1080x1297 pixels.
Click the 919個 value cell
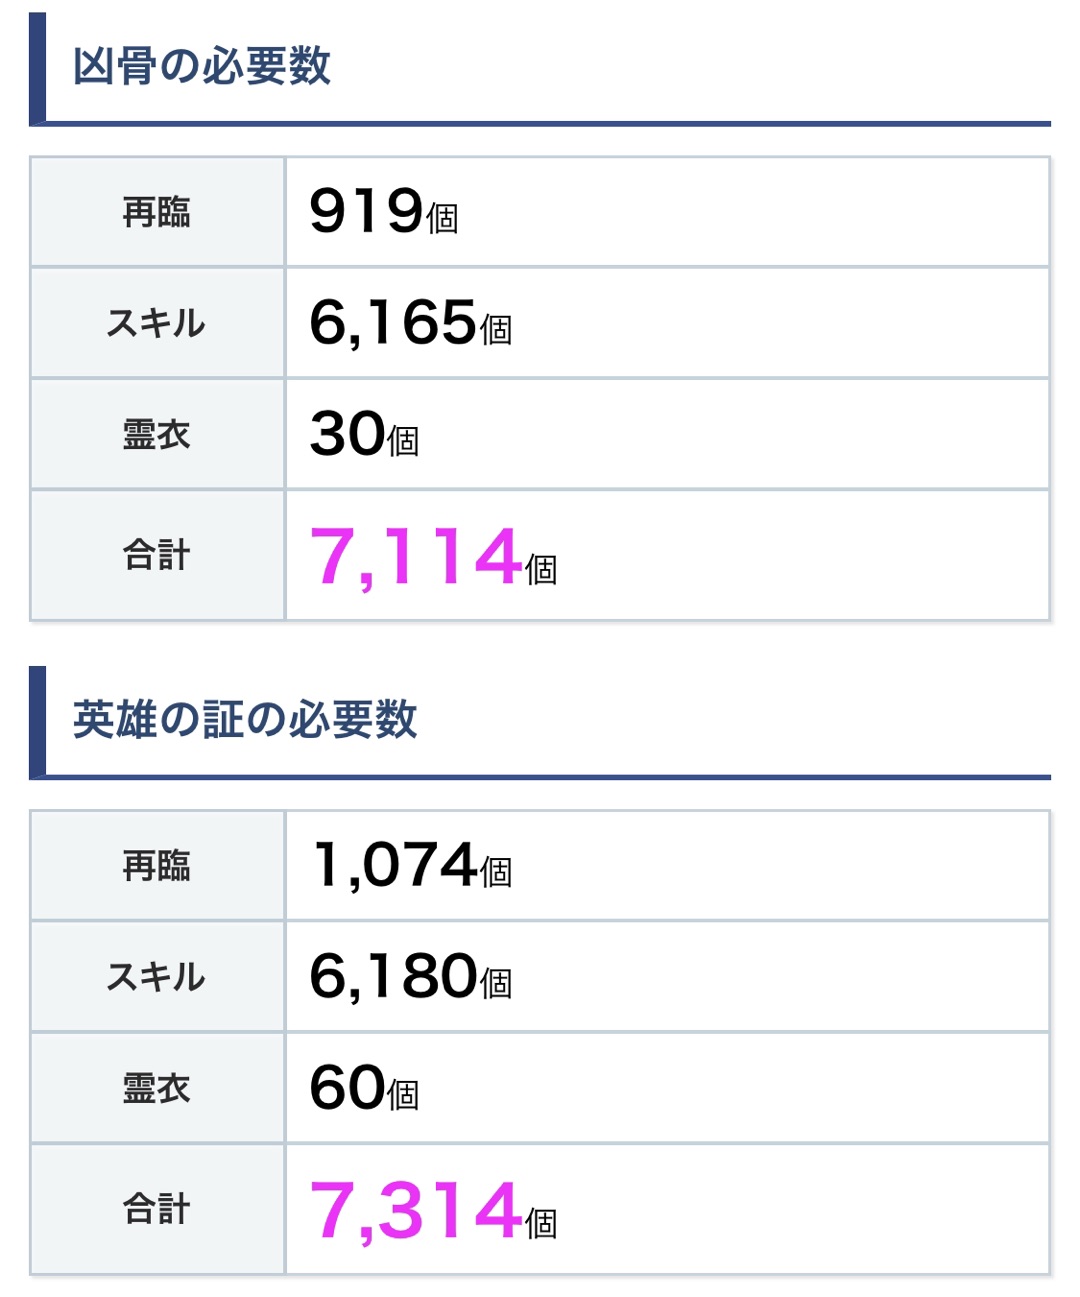point(384,212)
